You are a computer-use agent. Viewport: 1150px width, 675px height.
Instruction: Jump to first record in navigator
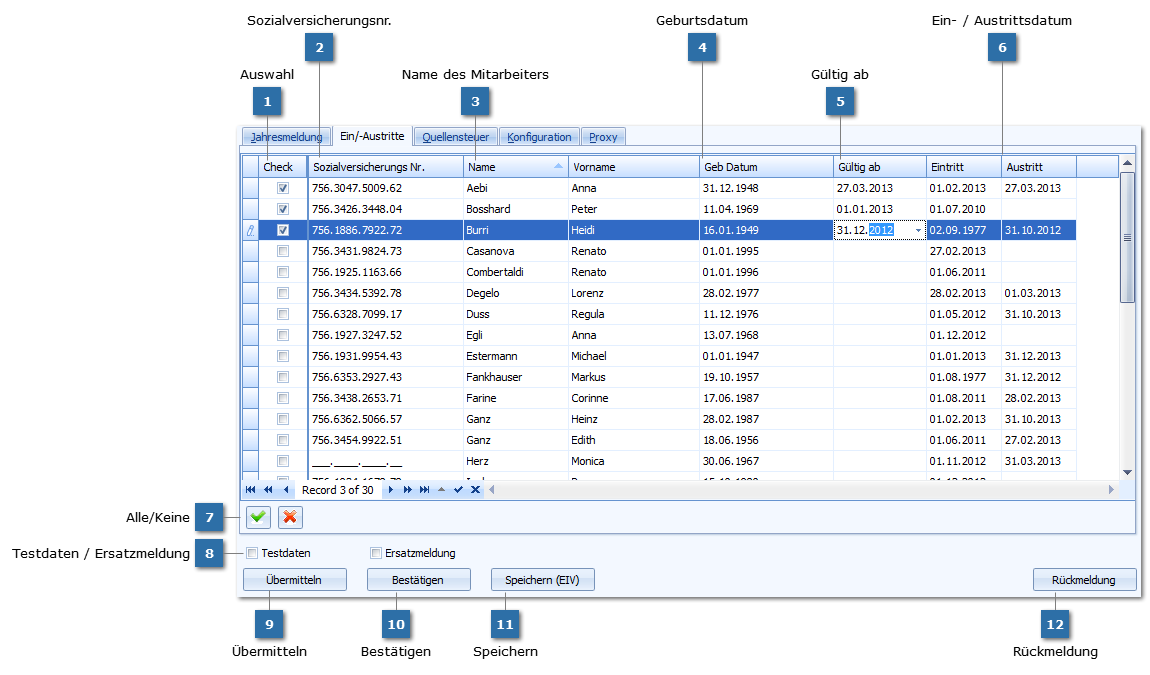pyautogui.click(x=250, y=490)
